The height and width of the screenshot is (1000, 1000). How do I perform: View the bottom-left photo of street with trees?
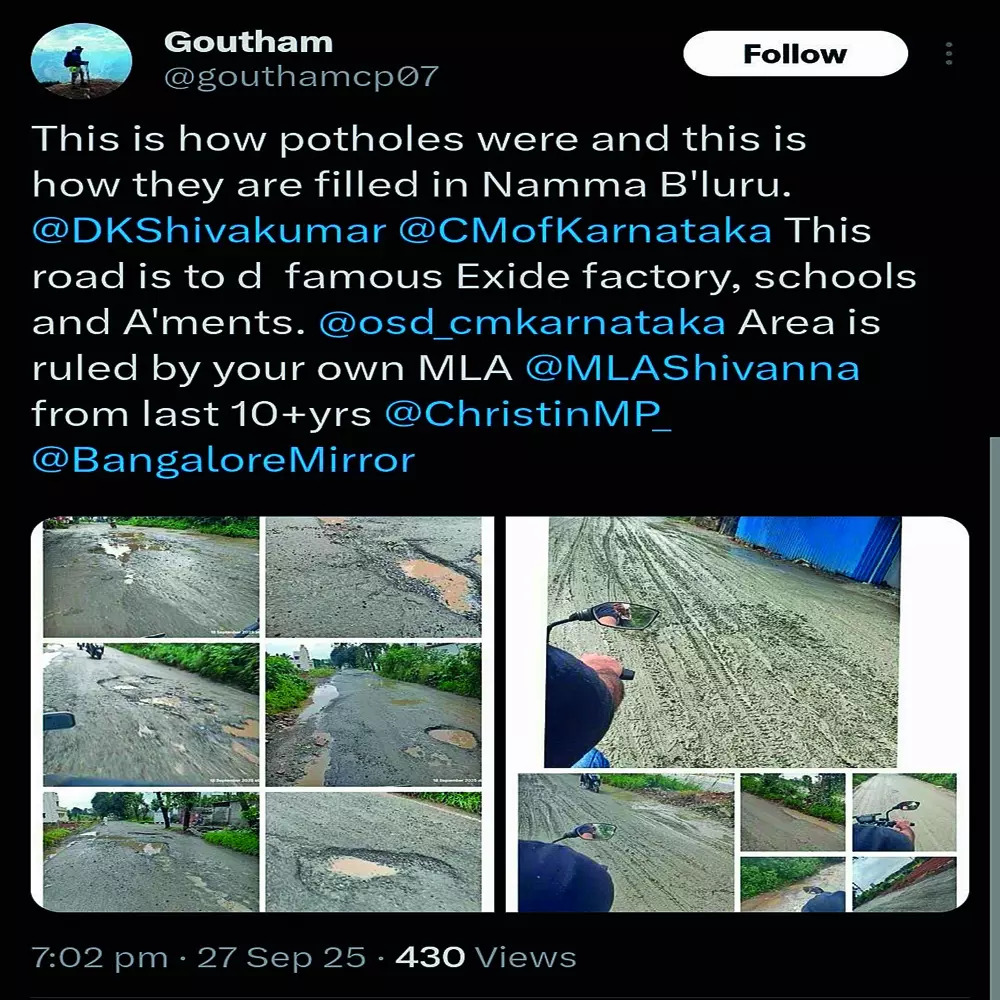coord(151,851)
